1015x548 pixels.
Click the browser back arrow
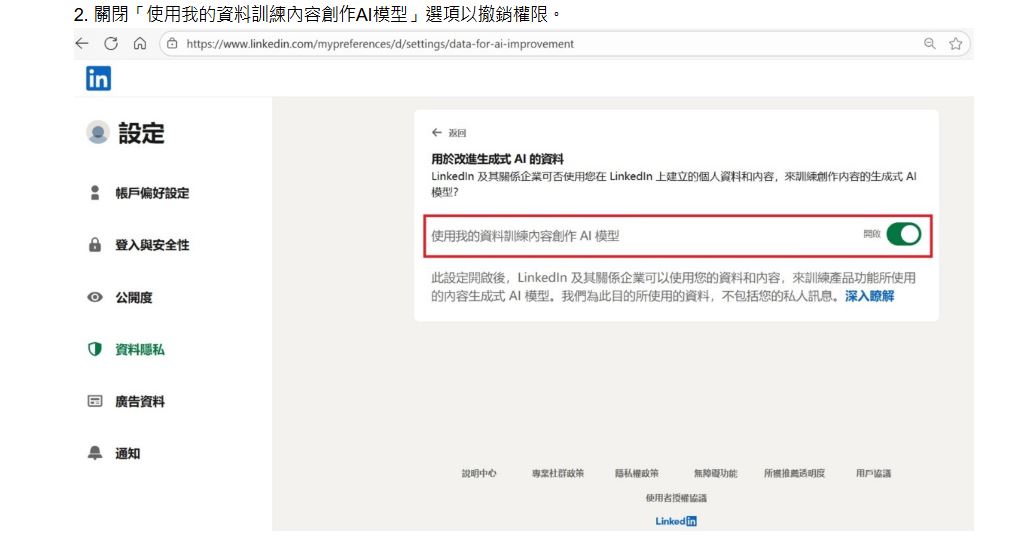coord(82,44)
